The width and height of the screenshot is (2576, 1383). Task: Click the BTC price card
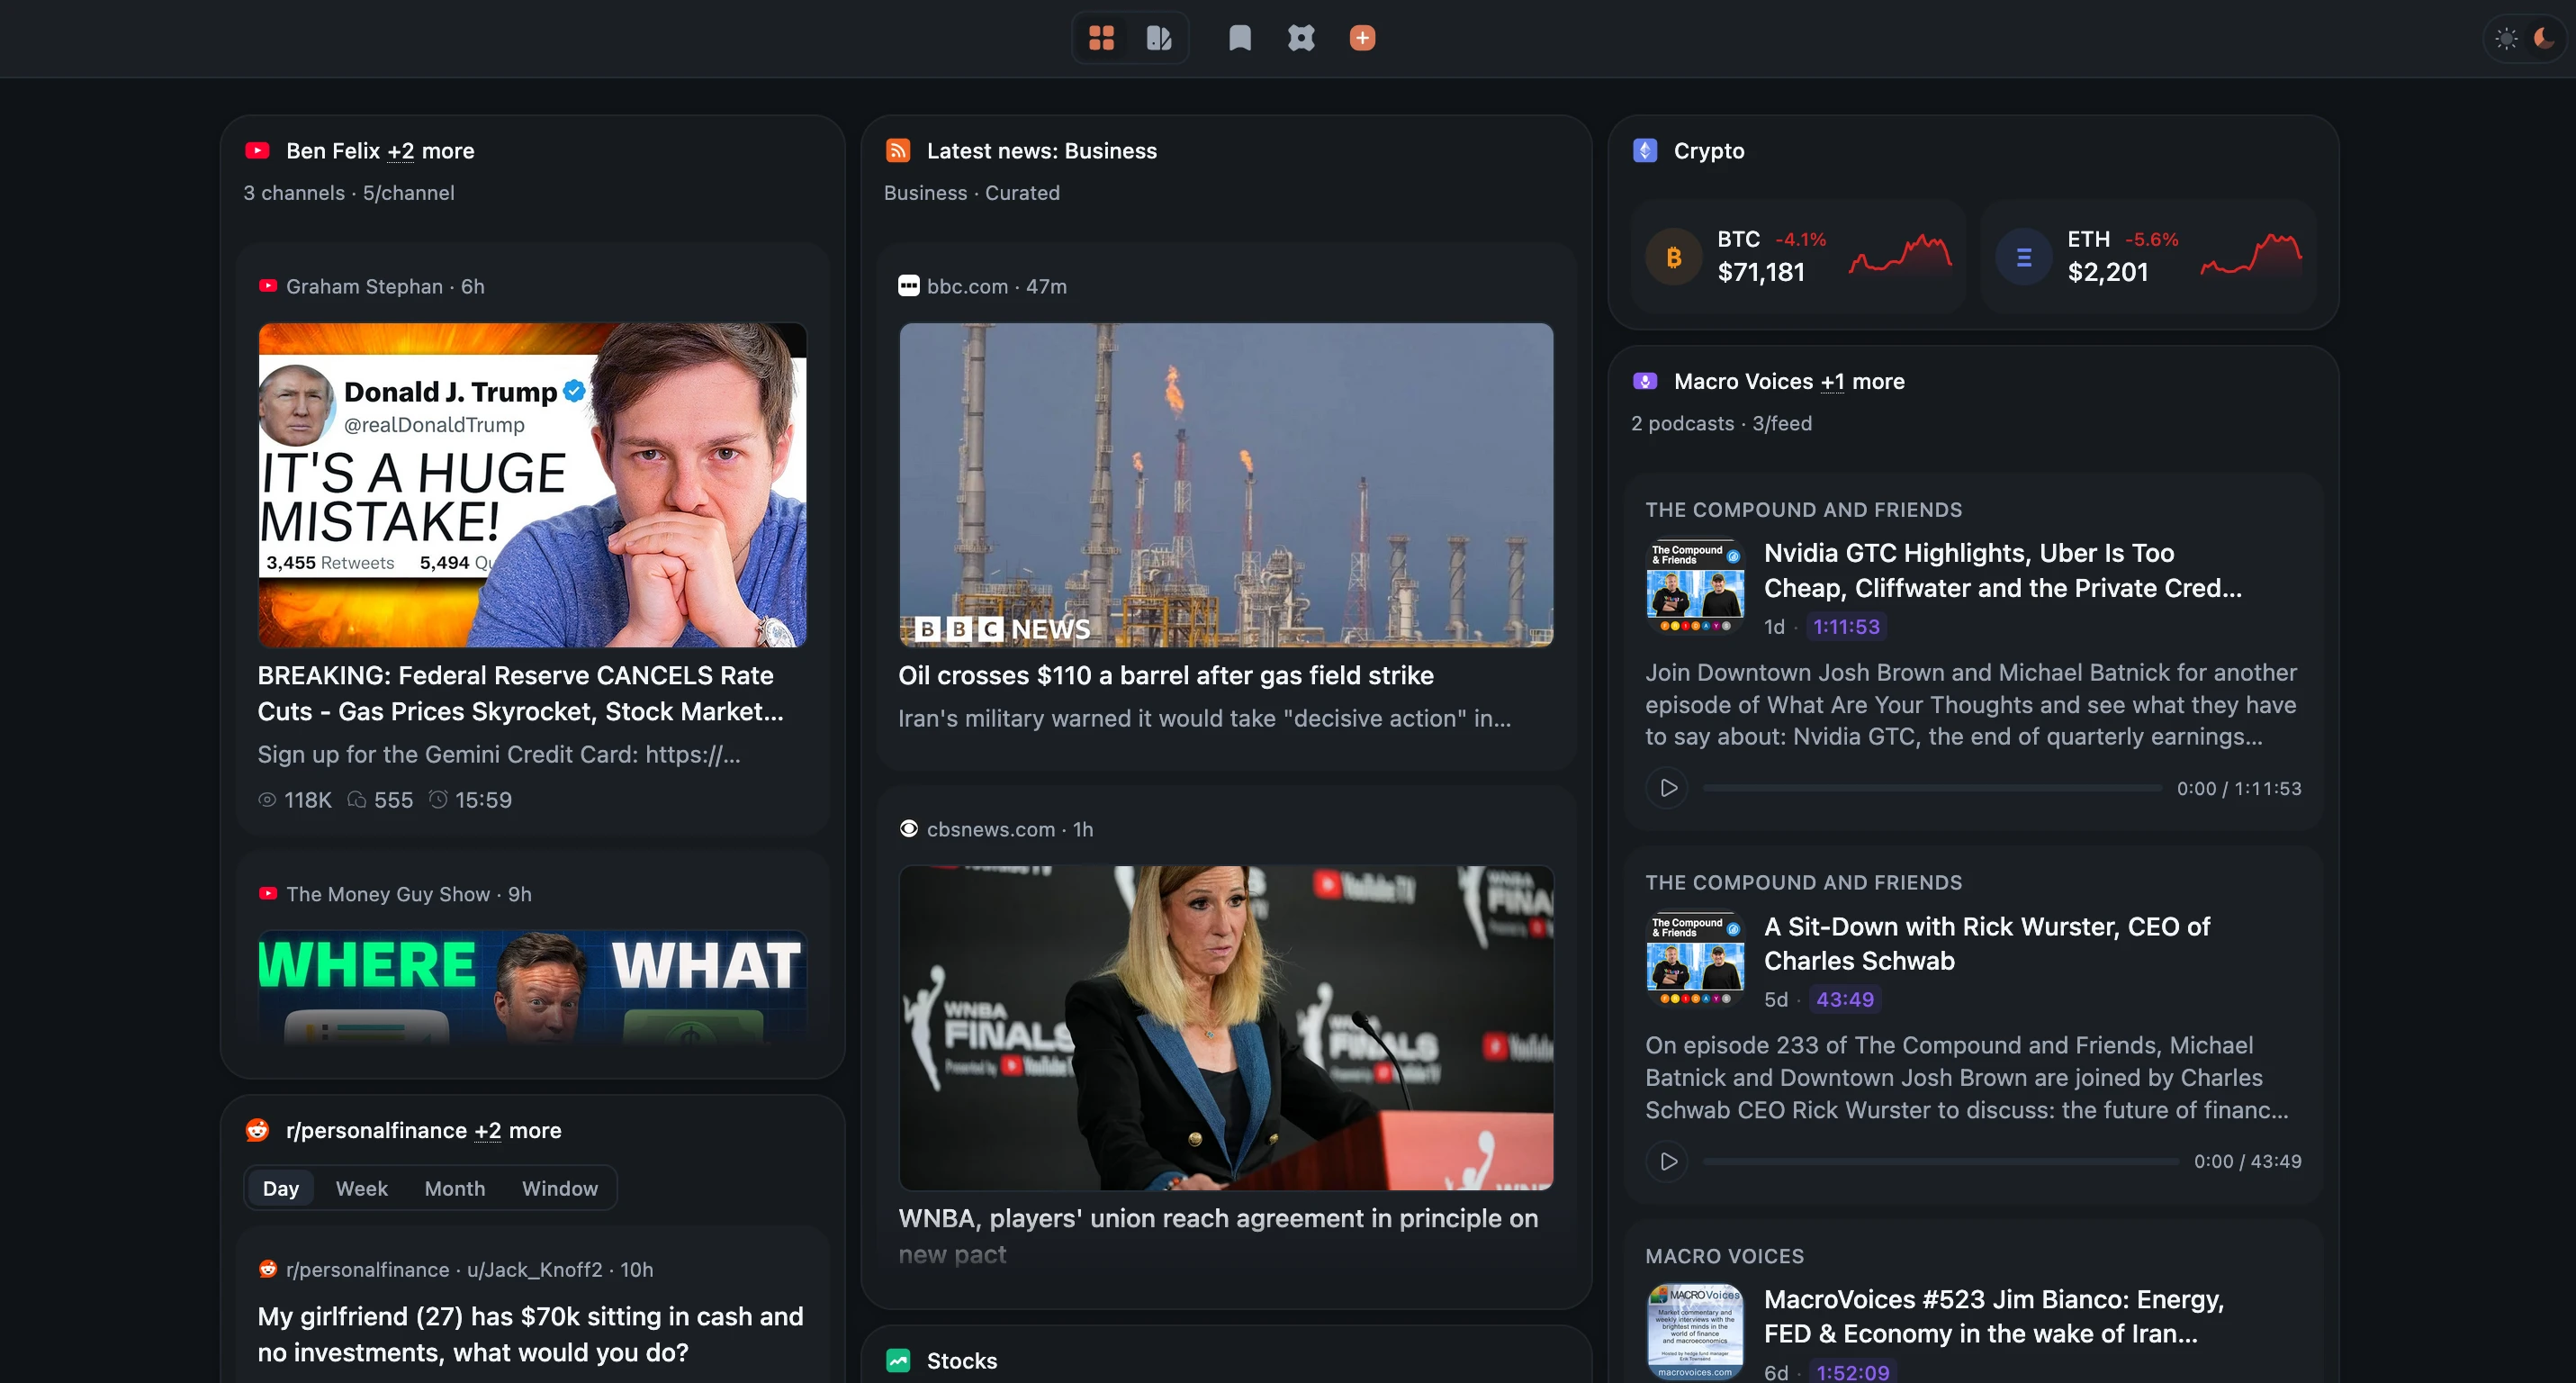pos(1797,257)
